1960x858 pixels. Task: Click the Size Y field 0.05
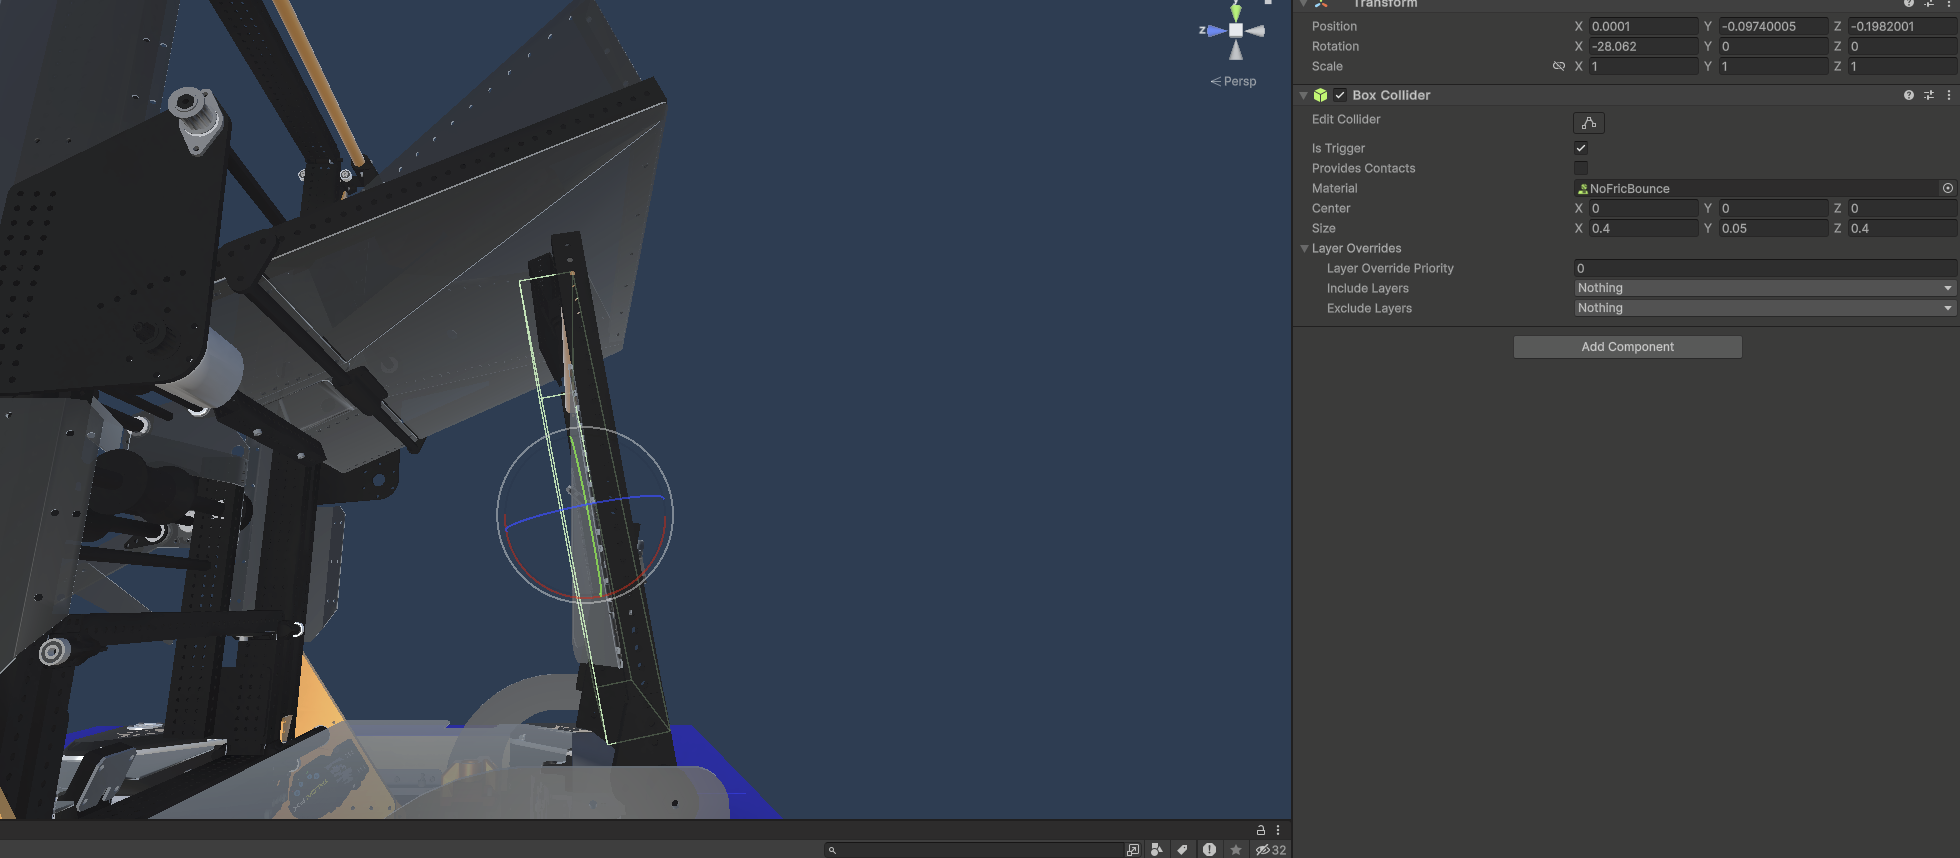coord(1772,228)
